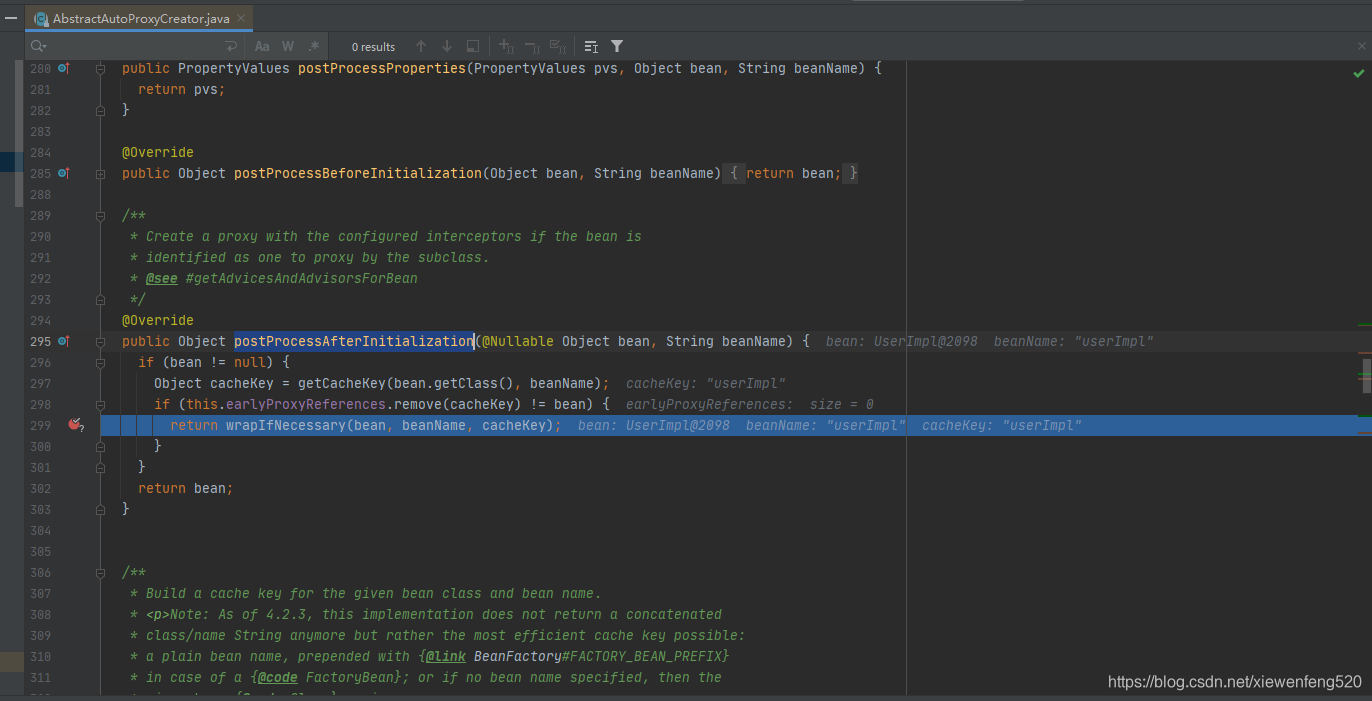Click the green inspection checkmark
This screenshot has height=701, width=1372.
click(1359, 73)
